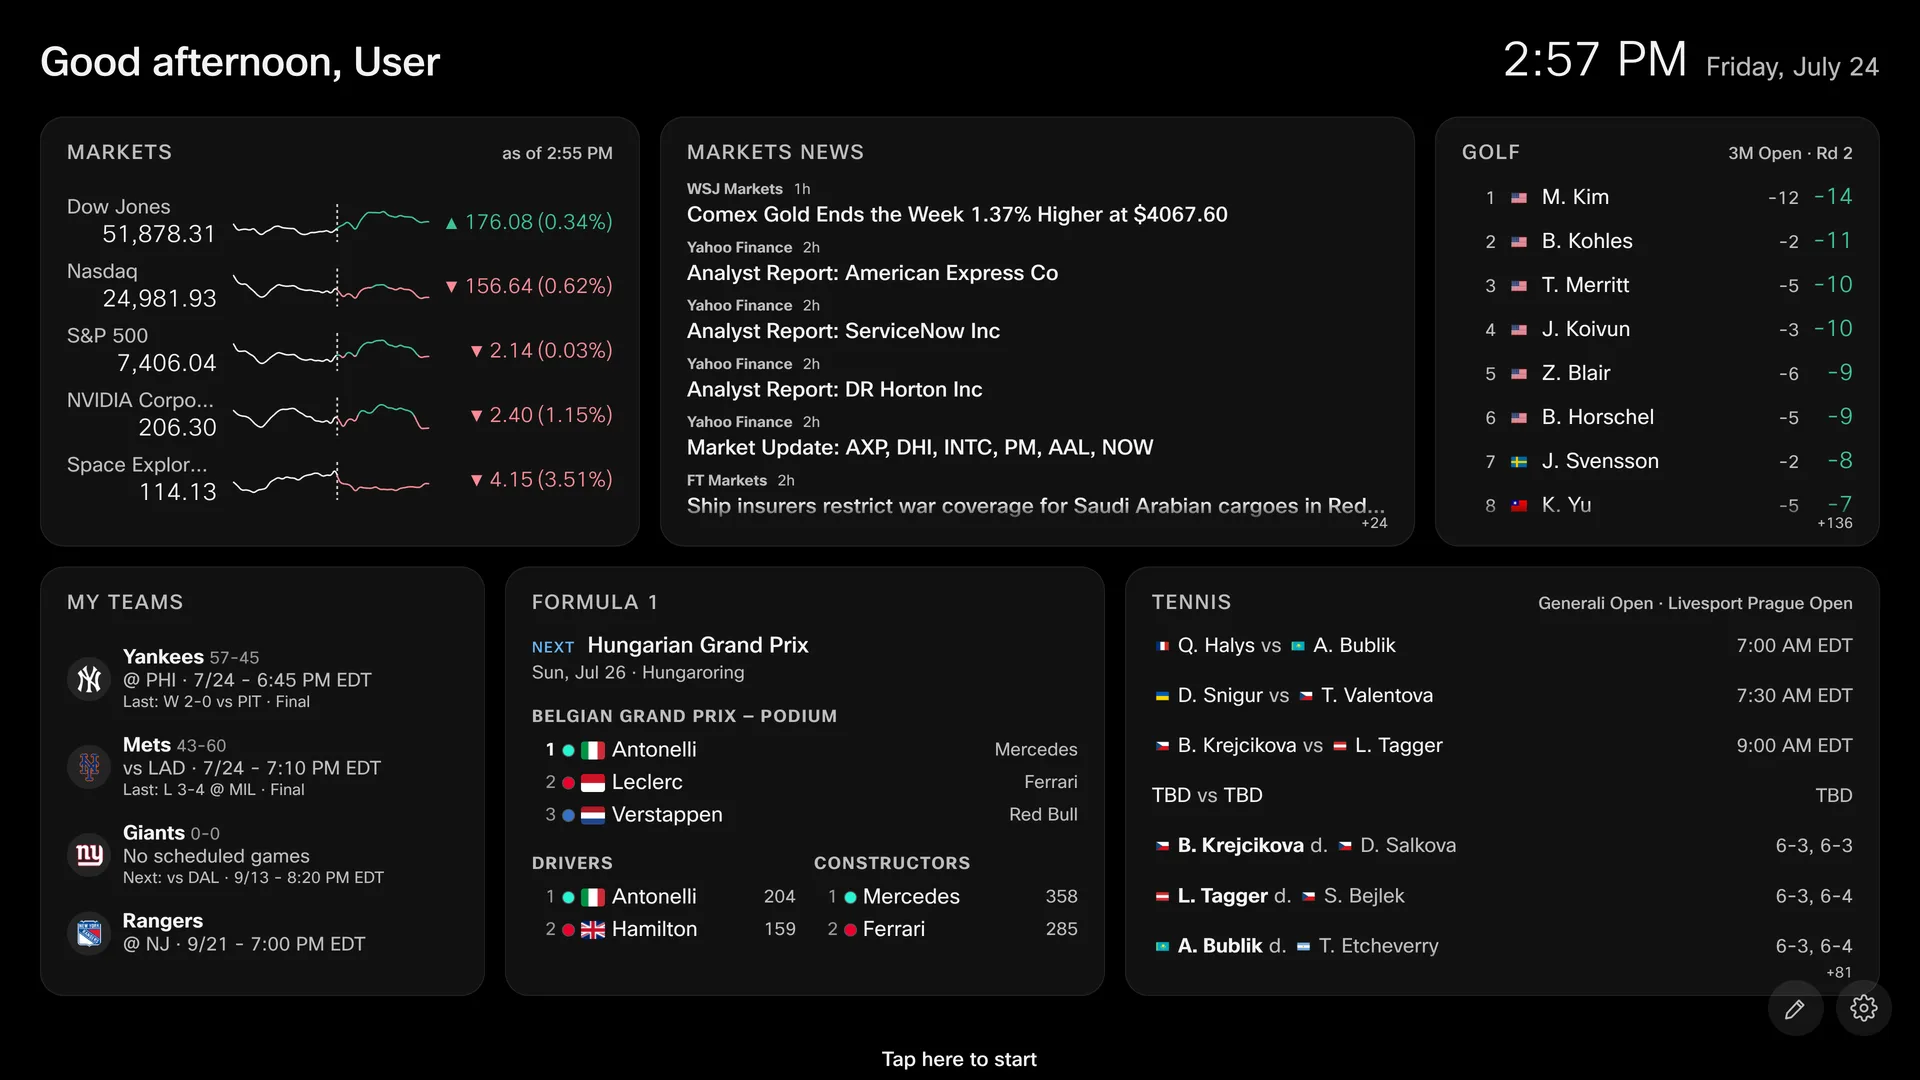Open Ship insurers restrict war coverage headline
Viewport: 1920px width, 1080px height.
coord(1036,506)
